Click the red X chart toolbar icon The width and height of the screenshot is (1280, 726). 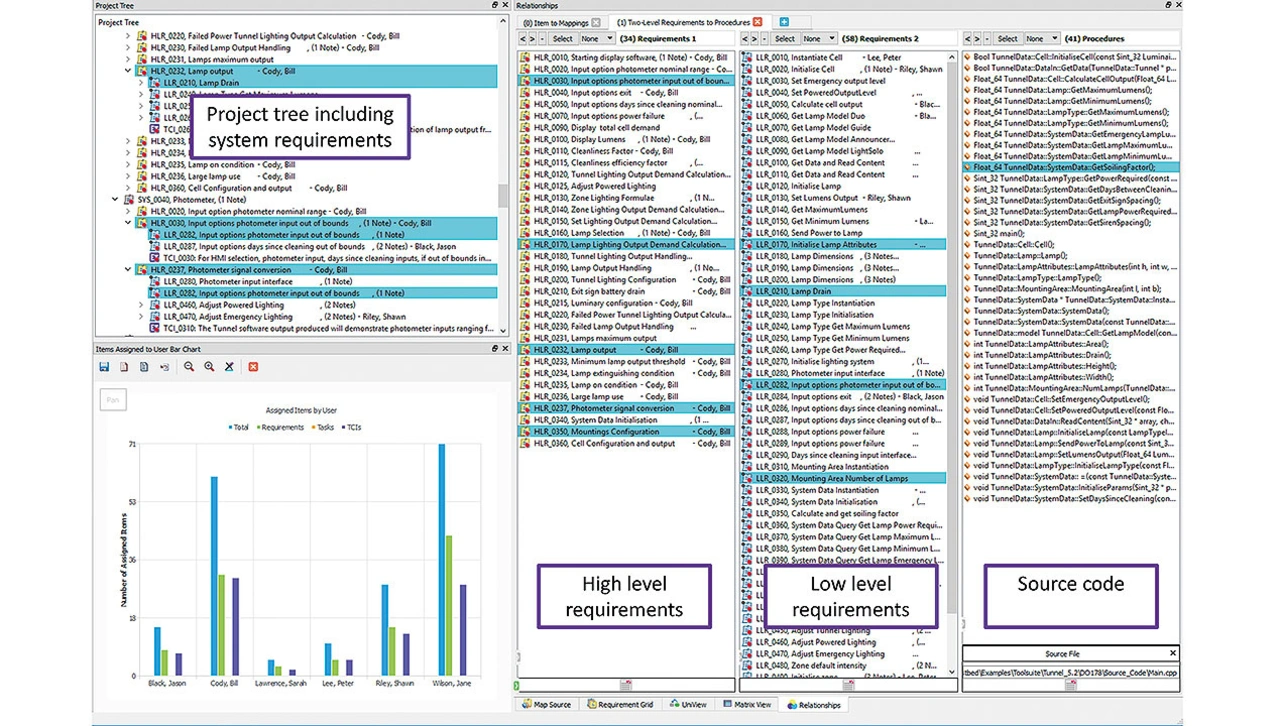[253, 367]
